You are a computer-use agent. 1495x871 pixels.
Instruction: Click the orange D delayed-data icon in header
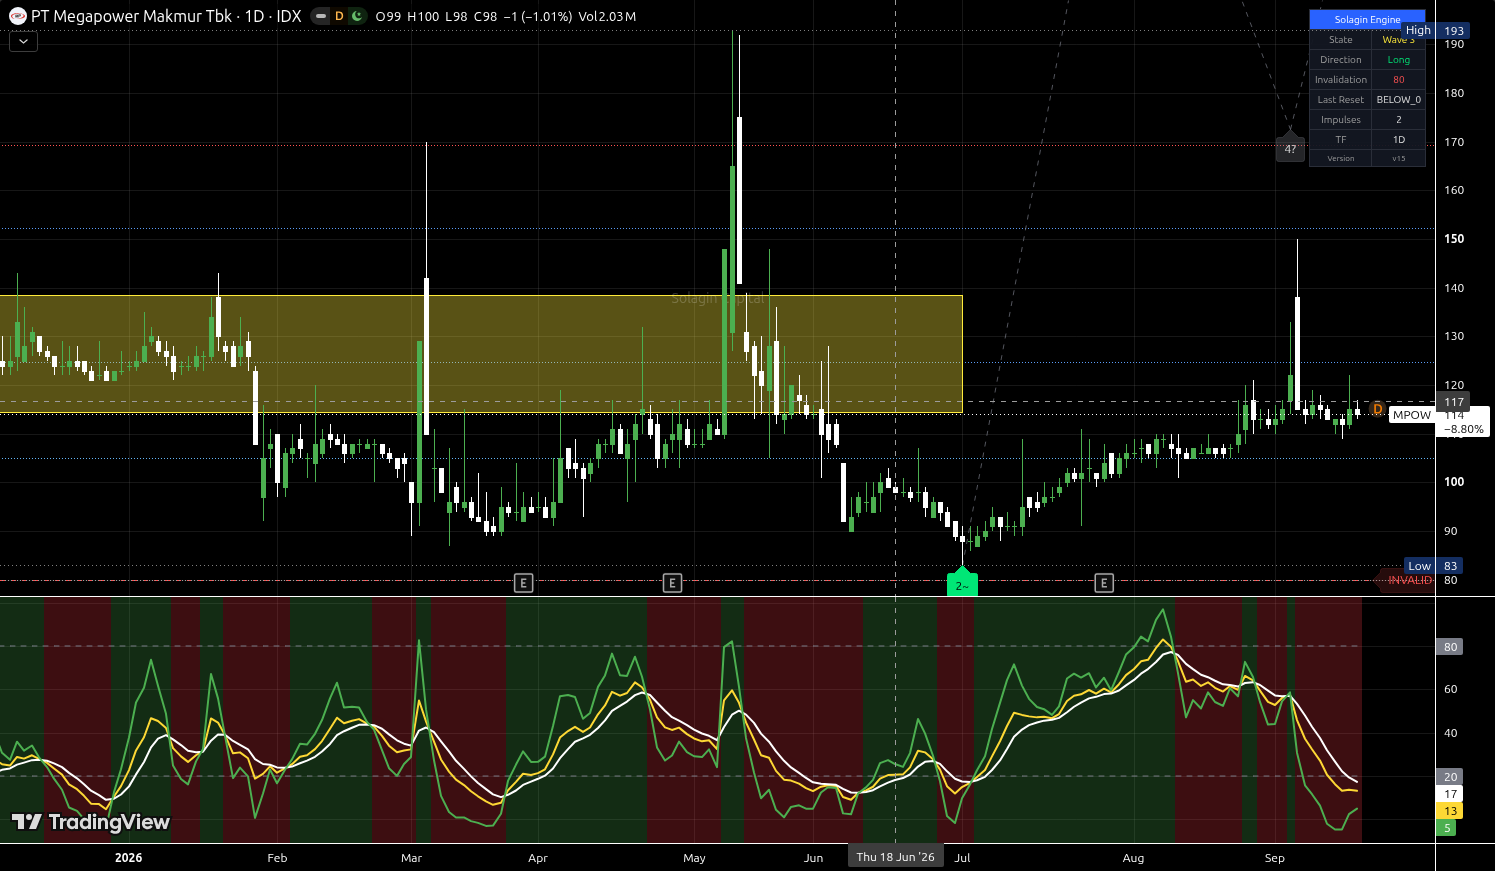pos(339,16)
